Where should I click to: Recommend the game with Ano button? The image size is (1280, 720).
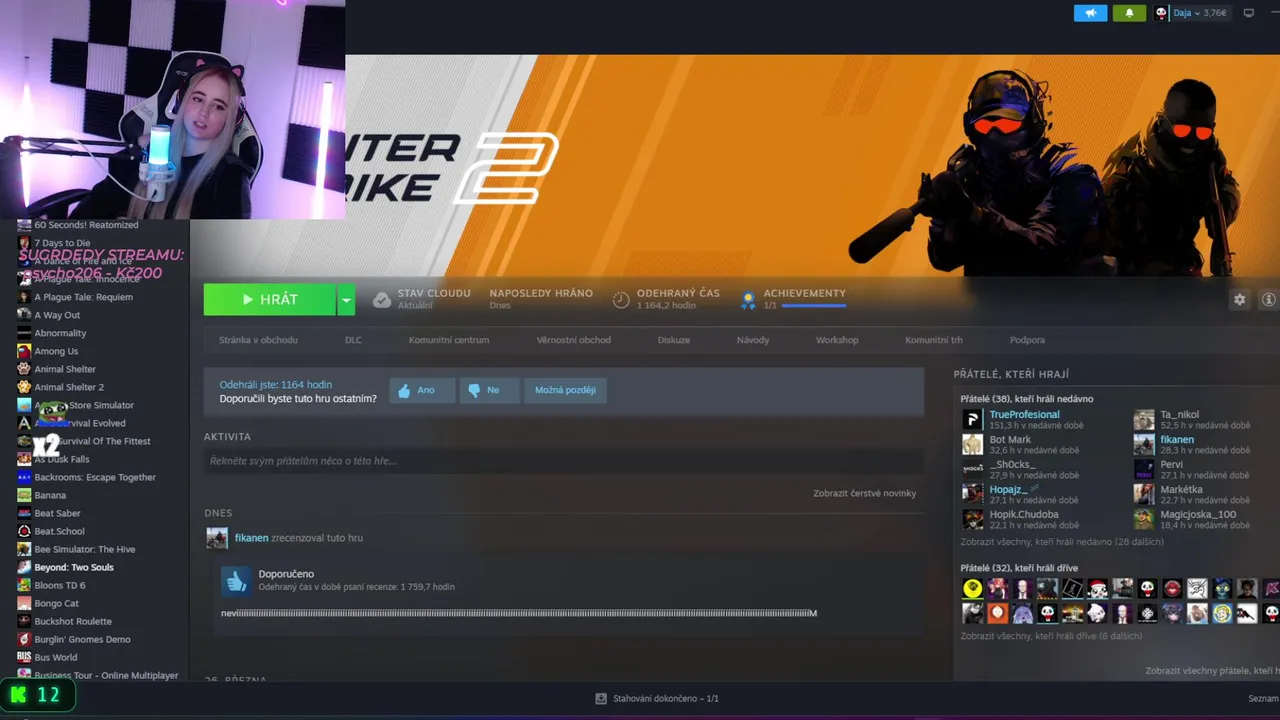tap(422, 390)
